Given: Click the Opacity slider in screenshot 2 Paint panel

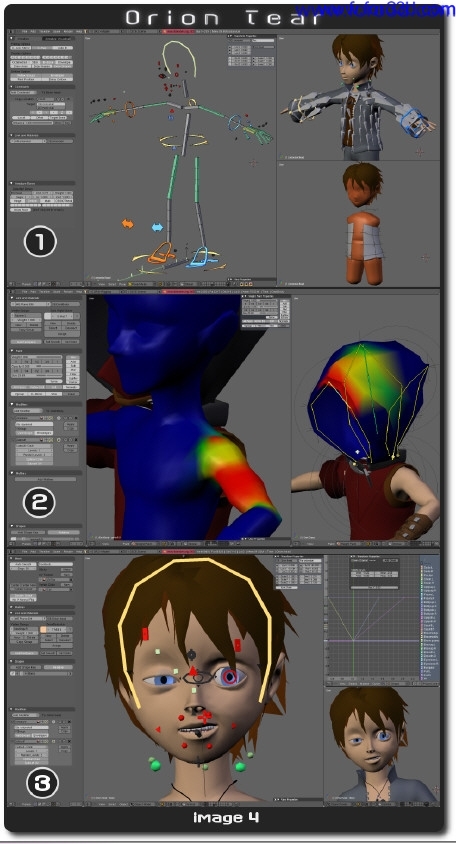Looking at the screenshot, I should tap(36, 366).
